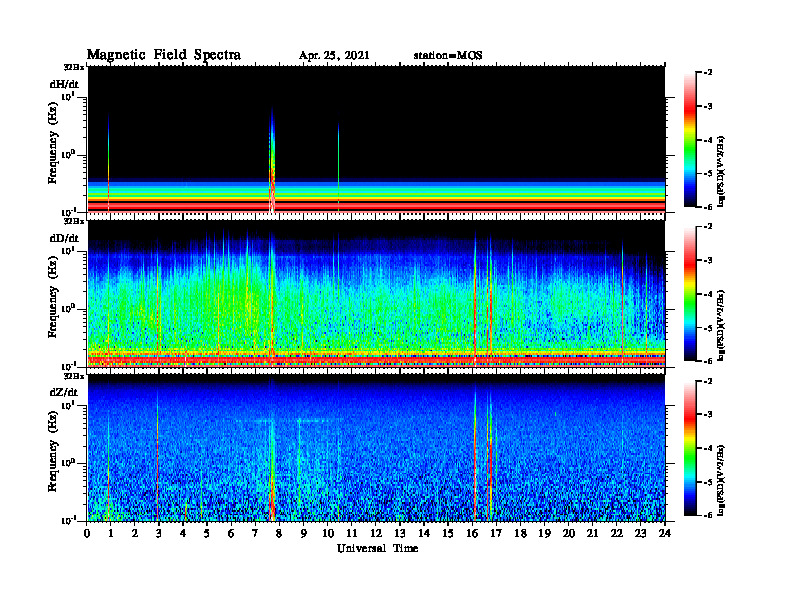Screen dimensions: 792x612
Task: Click the hour 6 tick label on the time axis
Action: [x=231, y=533]
